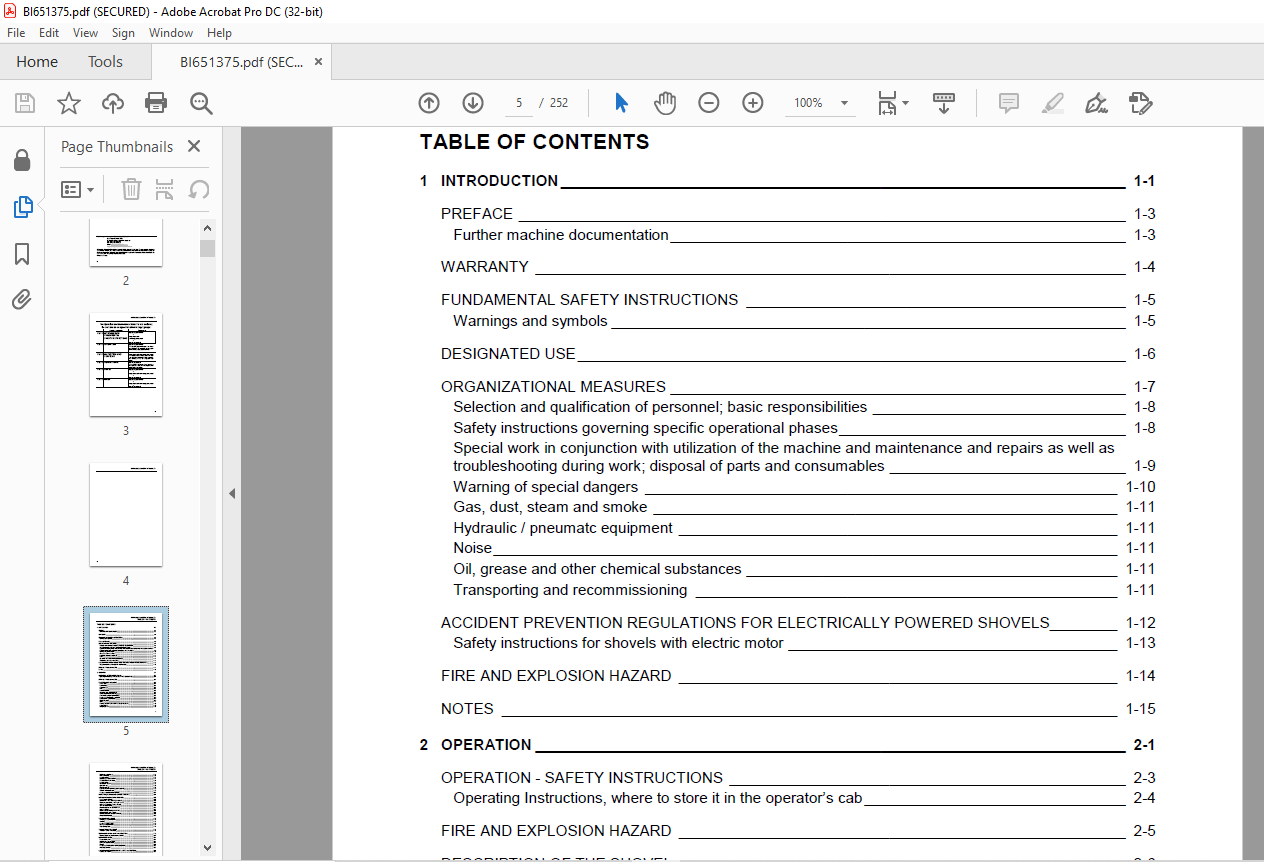Click the read mode scrolling icon

(944, 103)
